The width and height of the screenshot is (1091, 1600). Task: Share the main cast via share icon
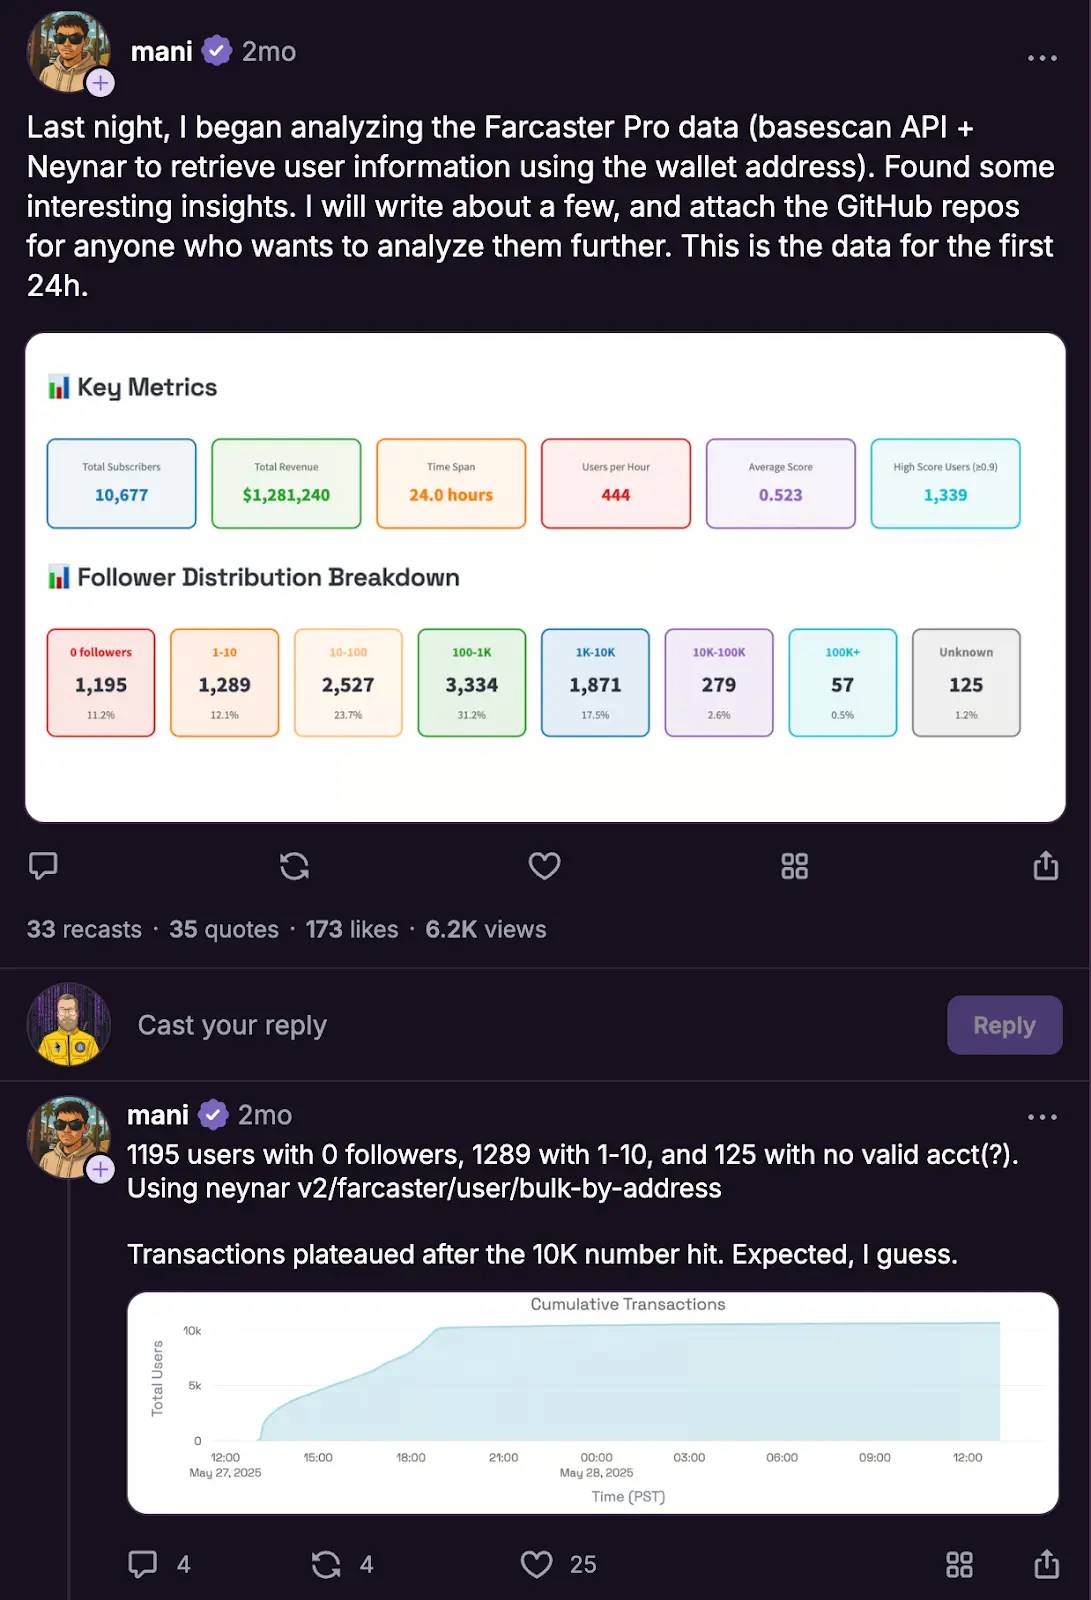(1046, 865)
